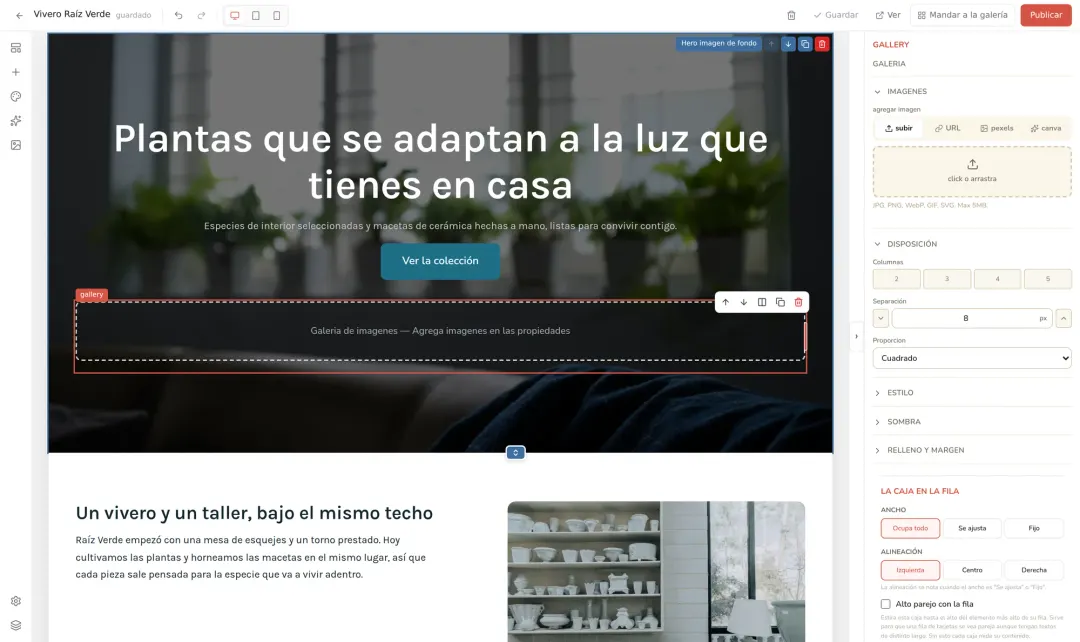Open preview with Ver button
This screenshot has width=1080, height=642.
point(888,15)
